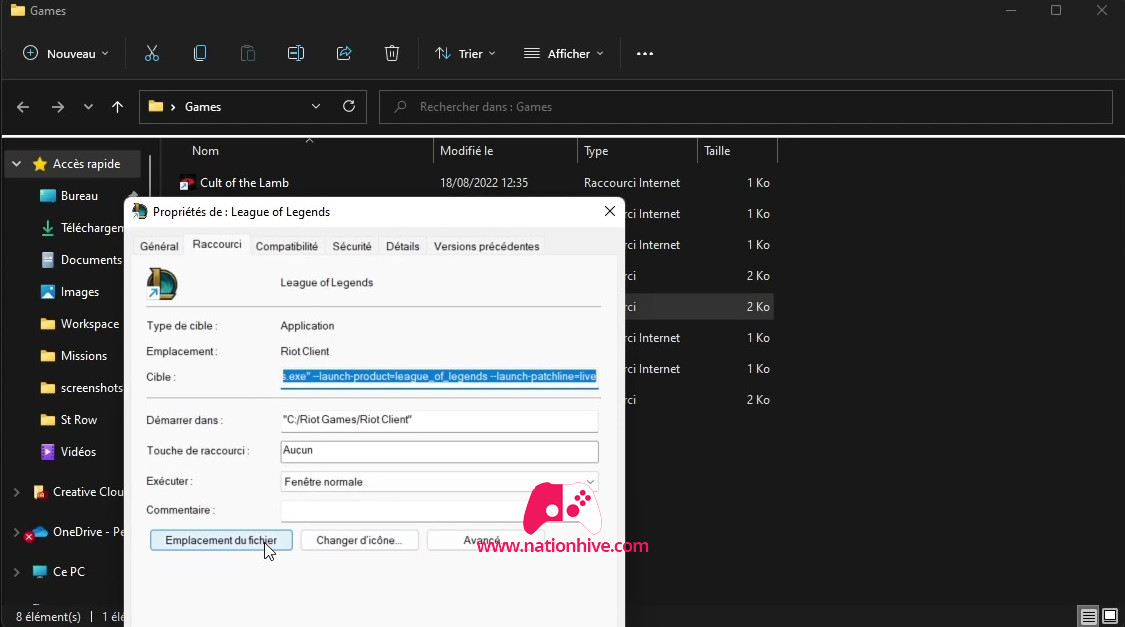This screenshot has width=1125, height=627.
Task: Go forward with the right arrow
Action: tap(57, 107)
